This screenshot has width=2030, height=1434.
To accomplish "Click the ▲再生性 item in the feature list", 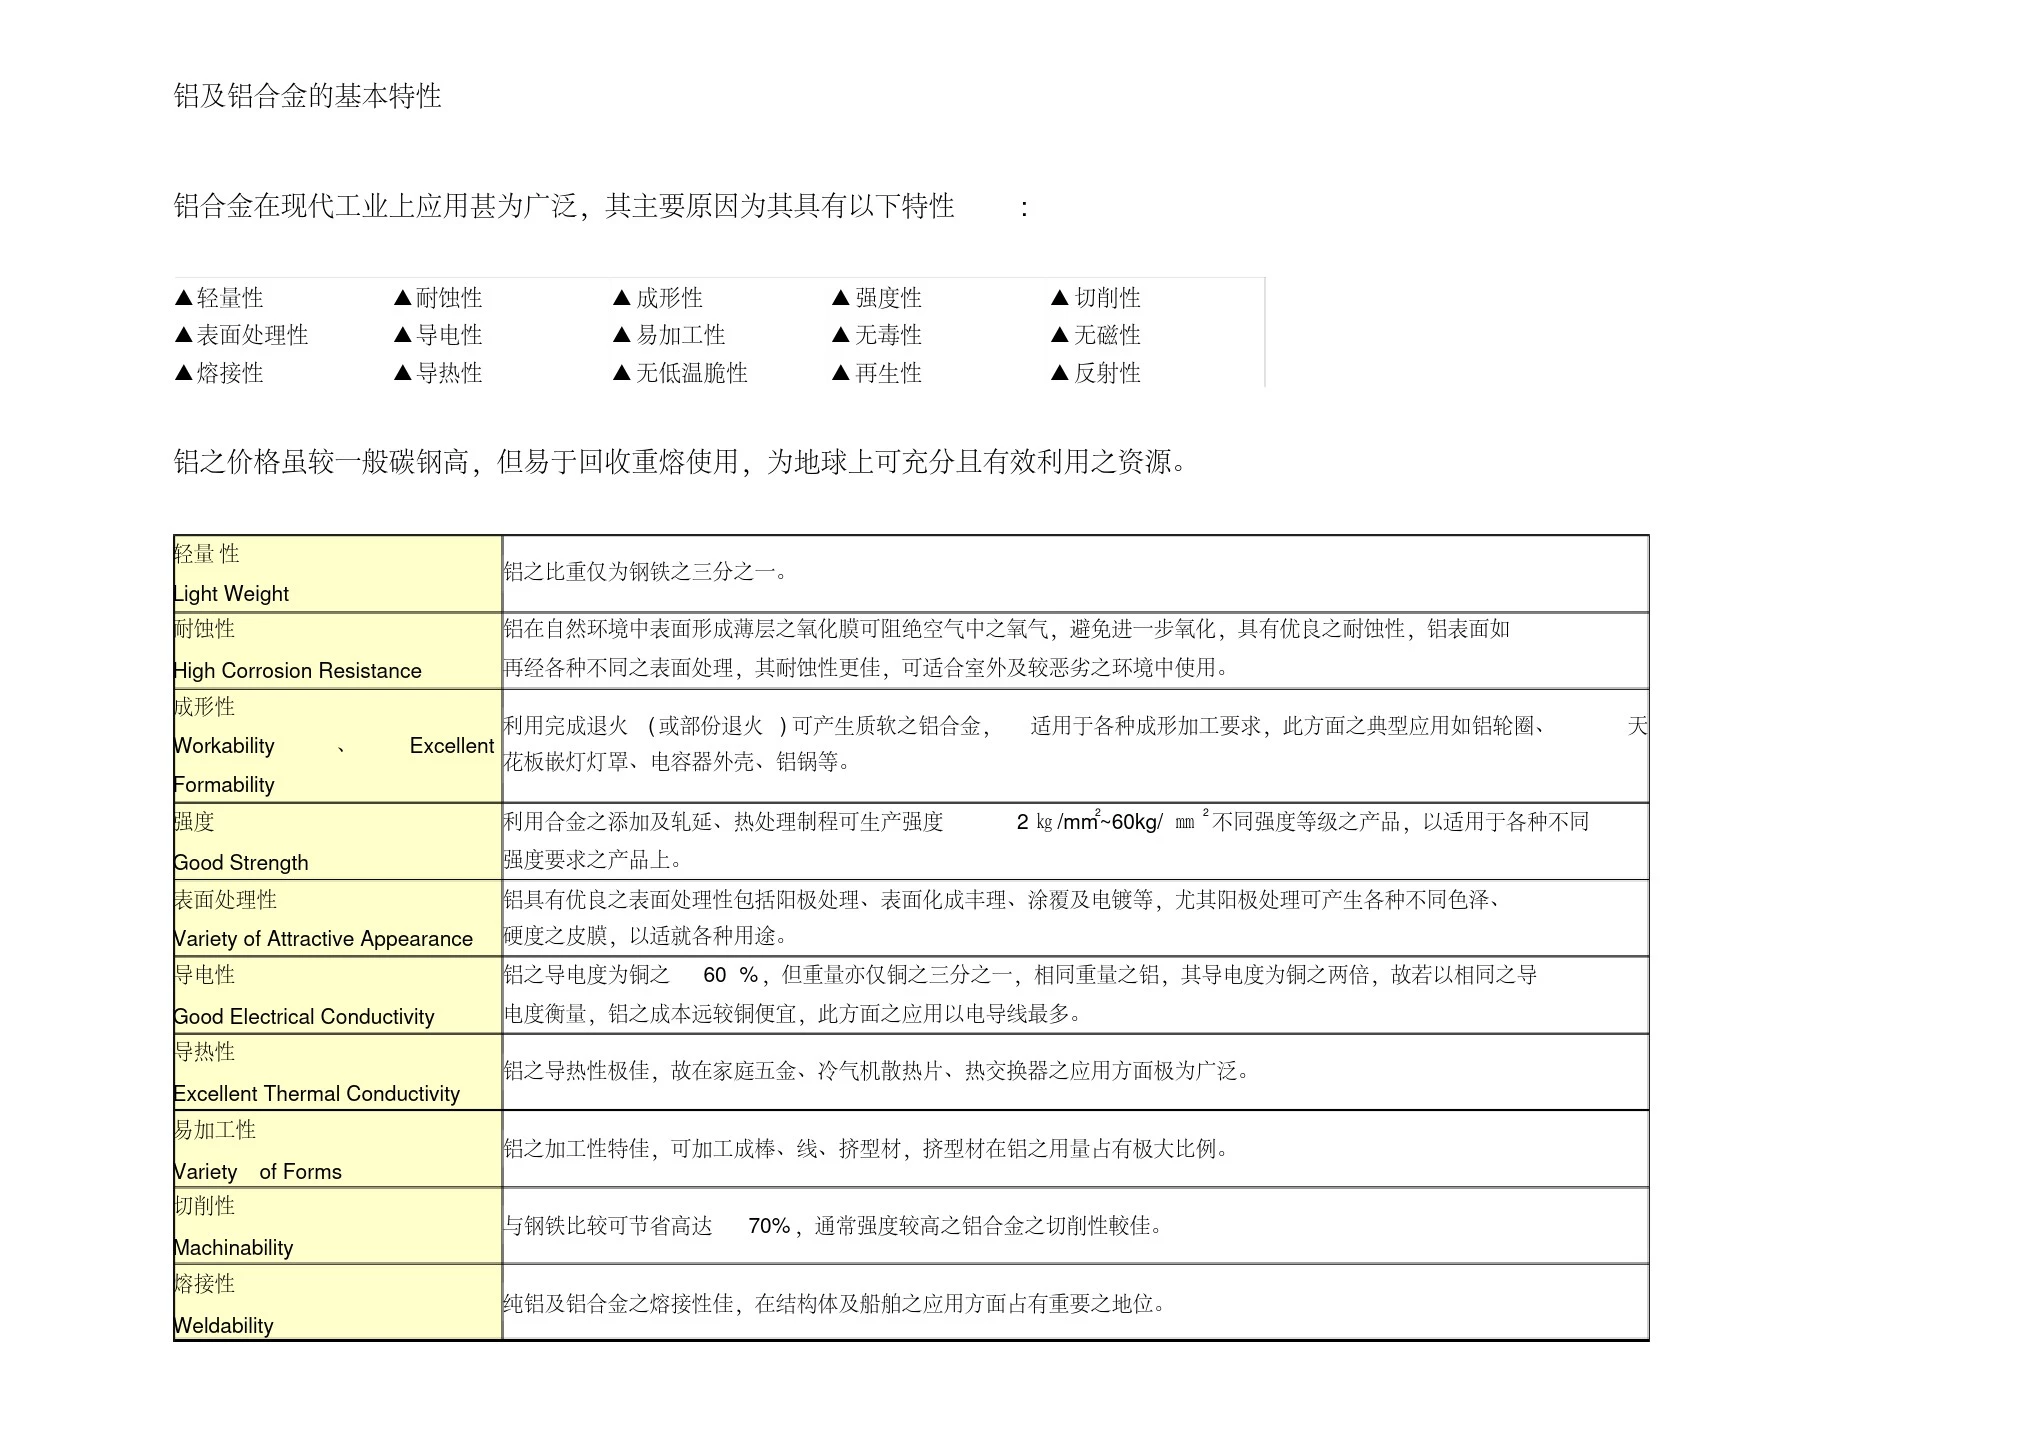I will coord(877,373).
